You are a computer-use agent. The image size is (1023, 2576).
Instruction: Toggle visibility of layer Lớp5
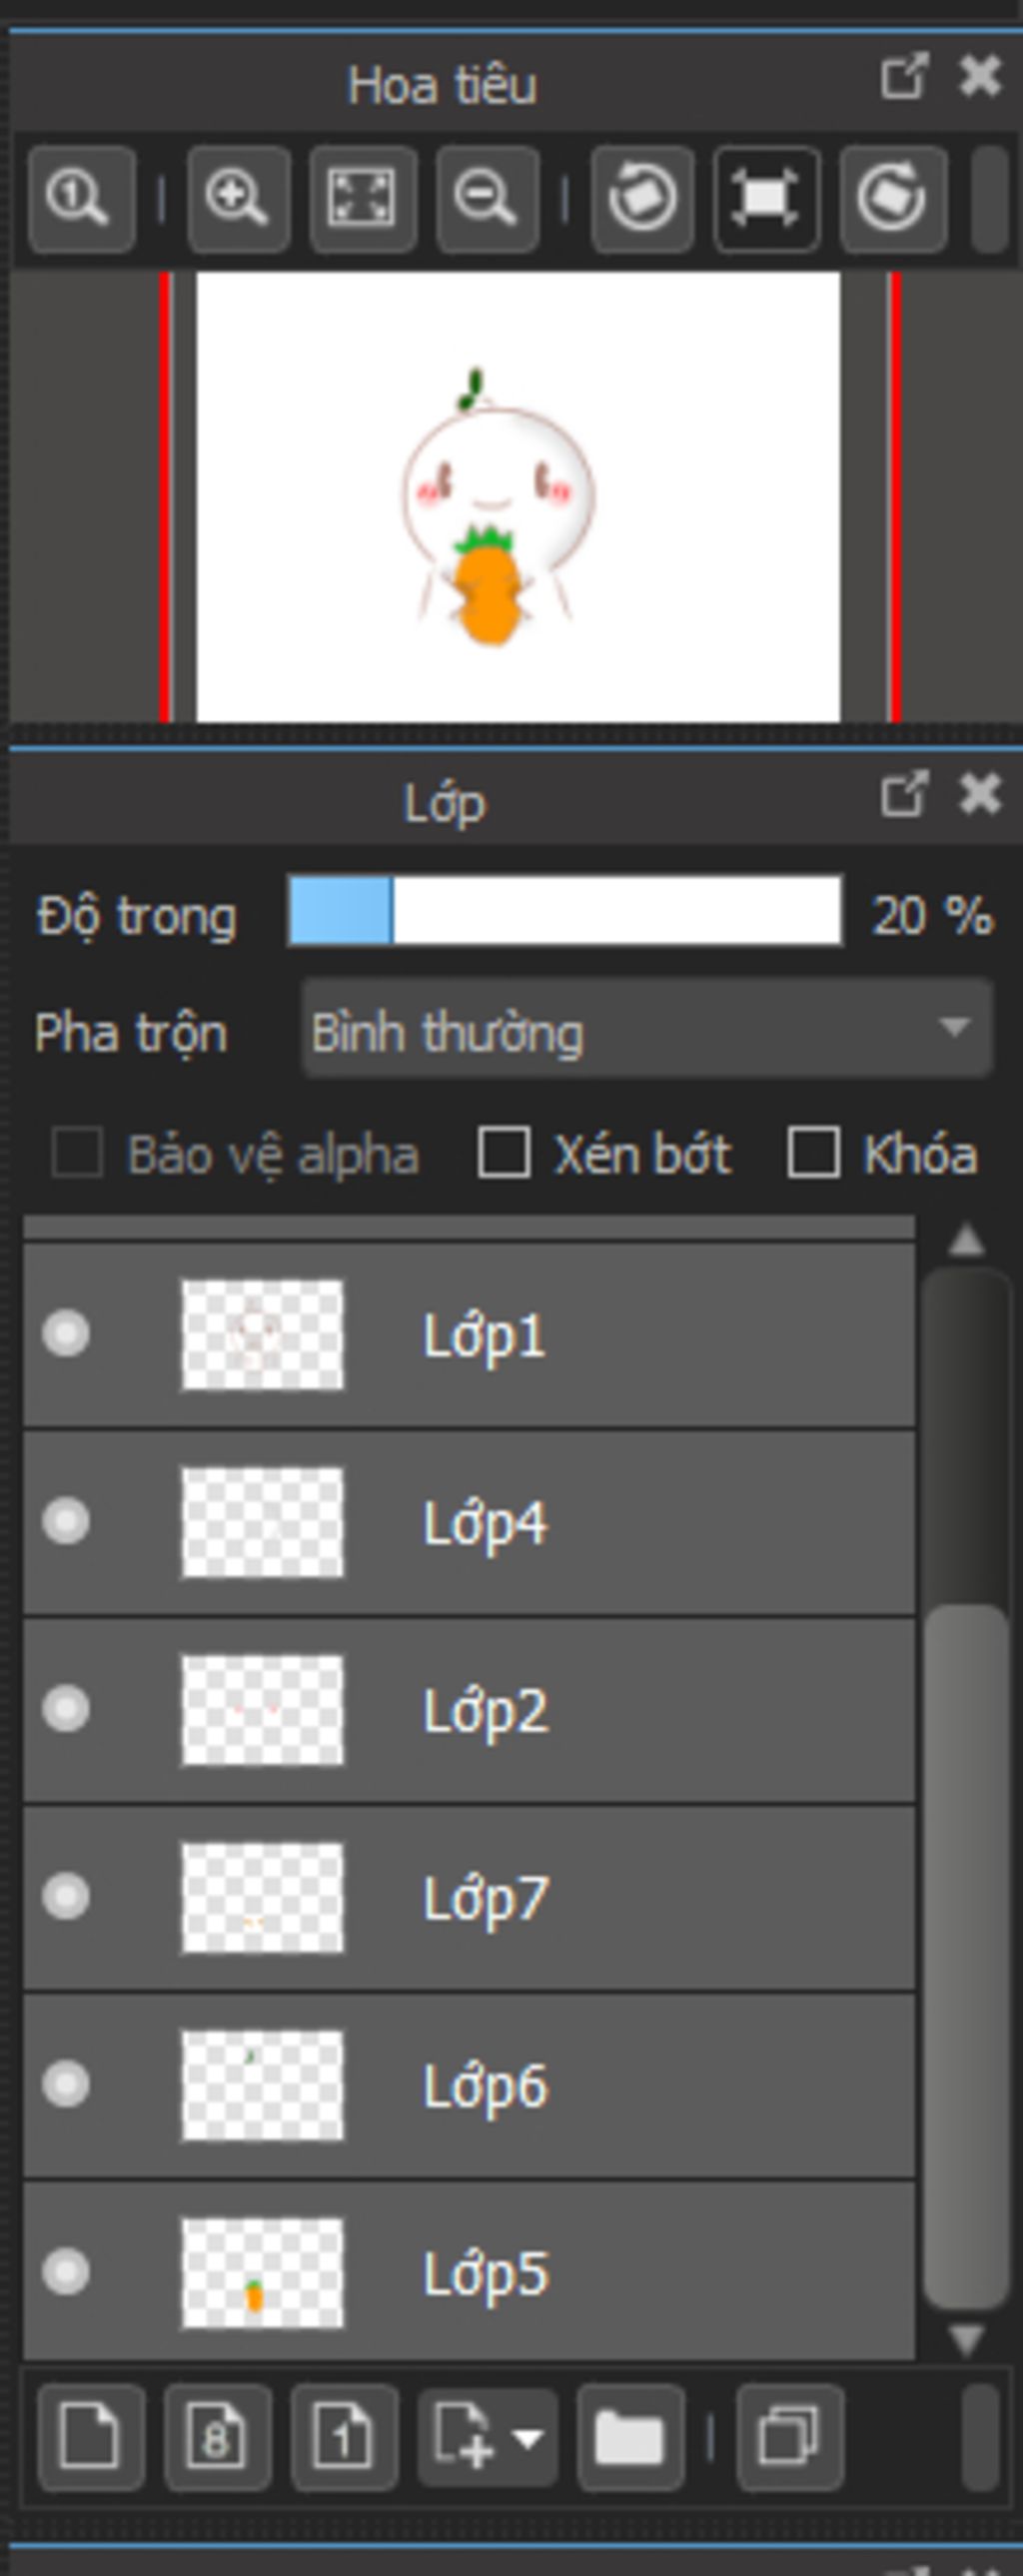point(66,2272)
